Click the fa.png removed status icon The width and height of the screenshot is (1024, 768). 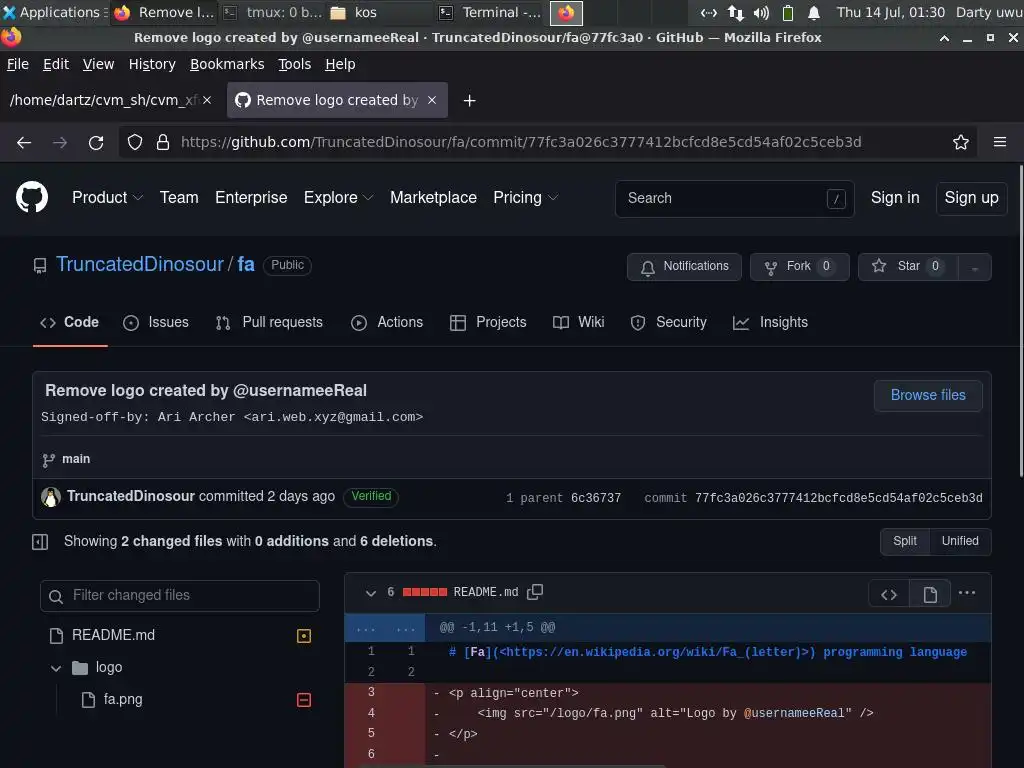[304, 700]
